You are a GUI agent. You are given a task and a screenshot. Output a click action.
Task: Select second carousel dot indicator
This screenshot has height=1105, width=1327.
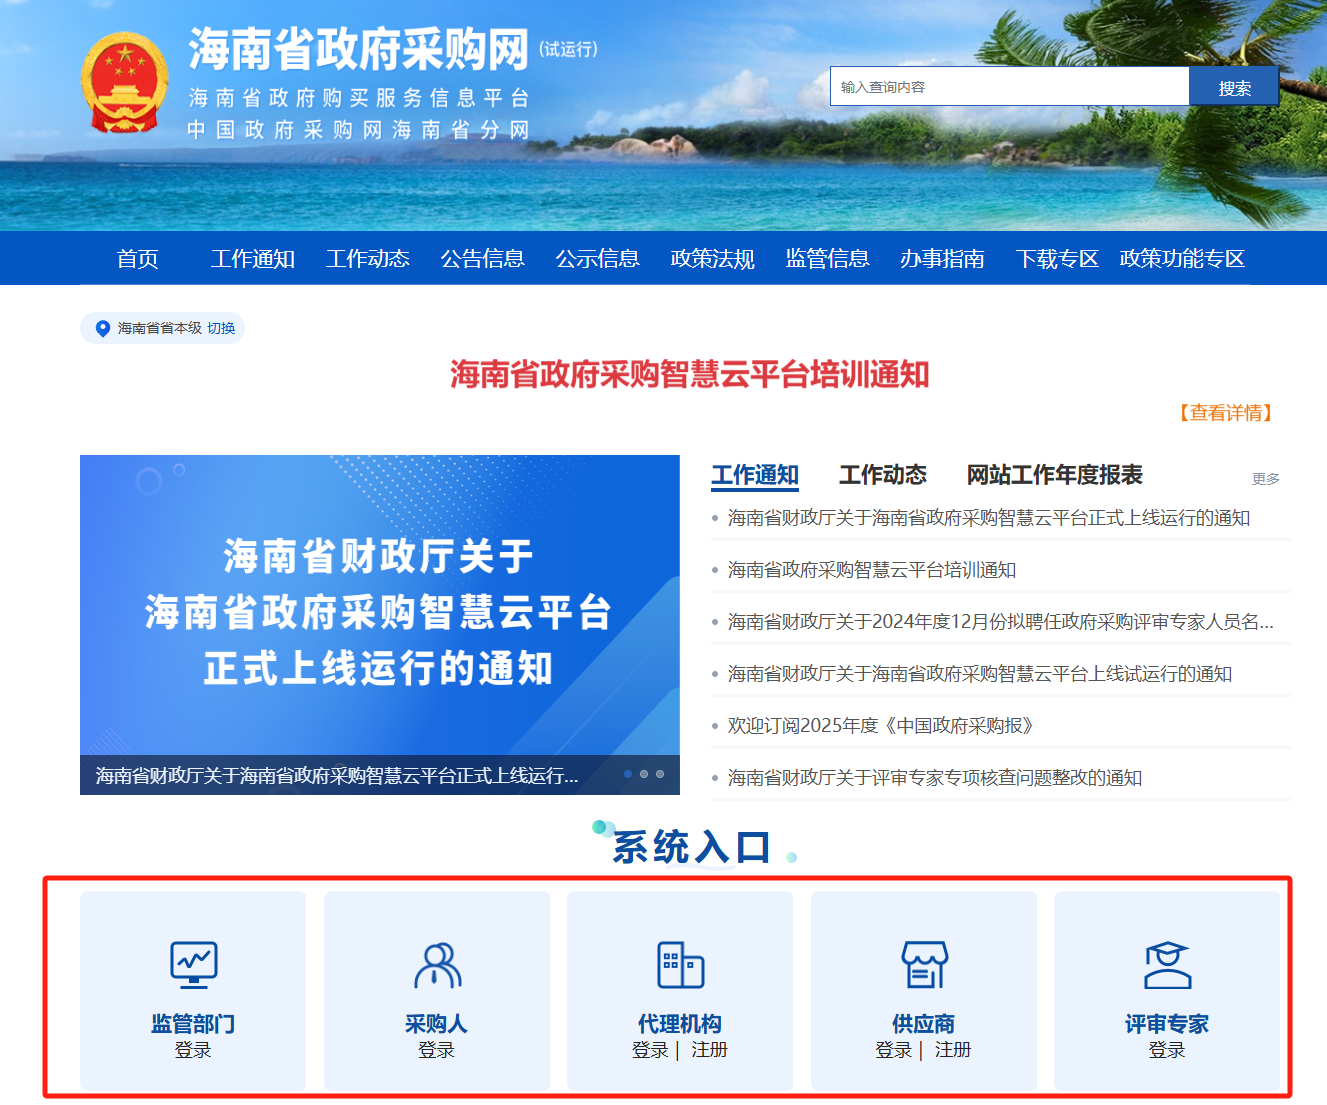[x=644, y=774]
